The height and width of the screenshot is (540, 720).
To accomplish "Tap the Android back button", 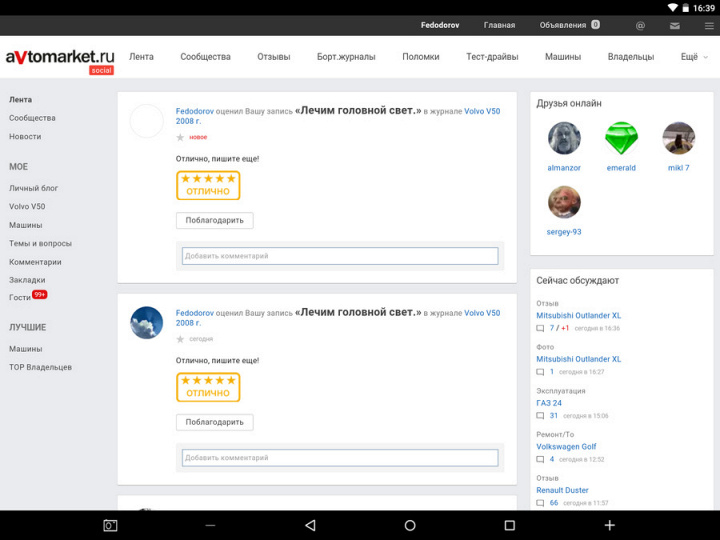I will tap(310, 525).
